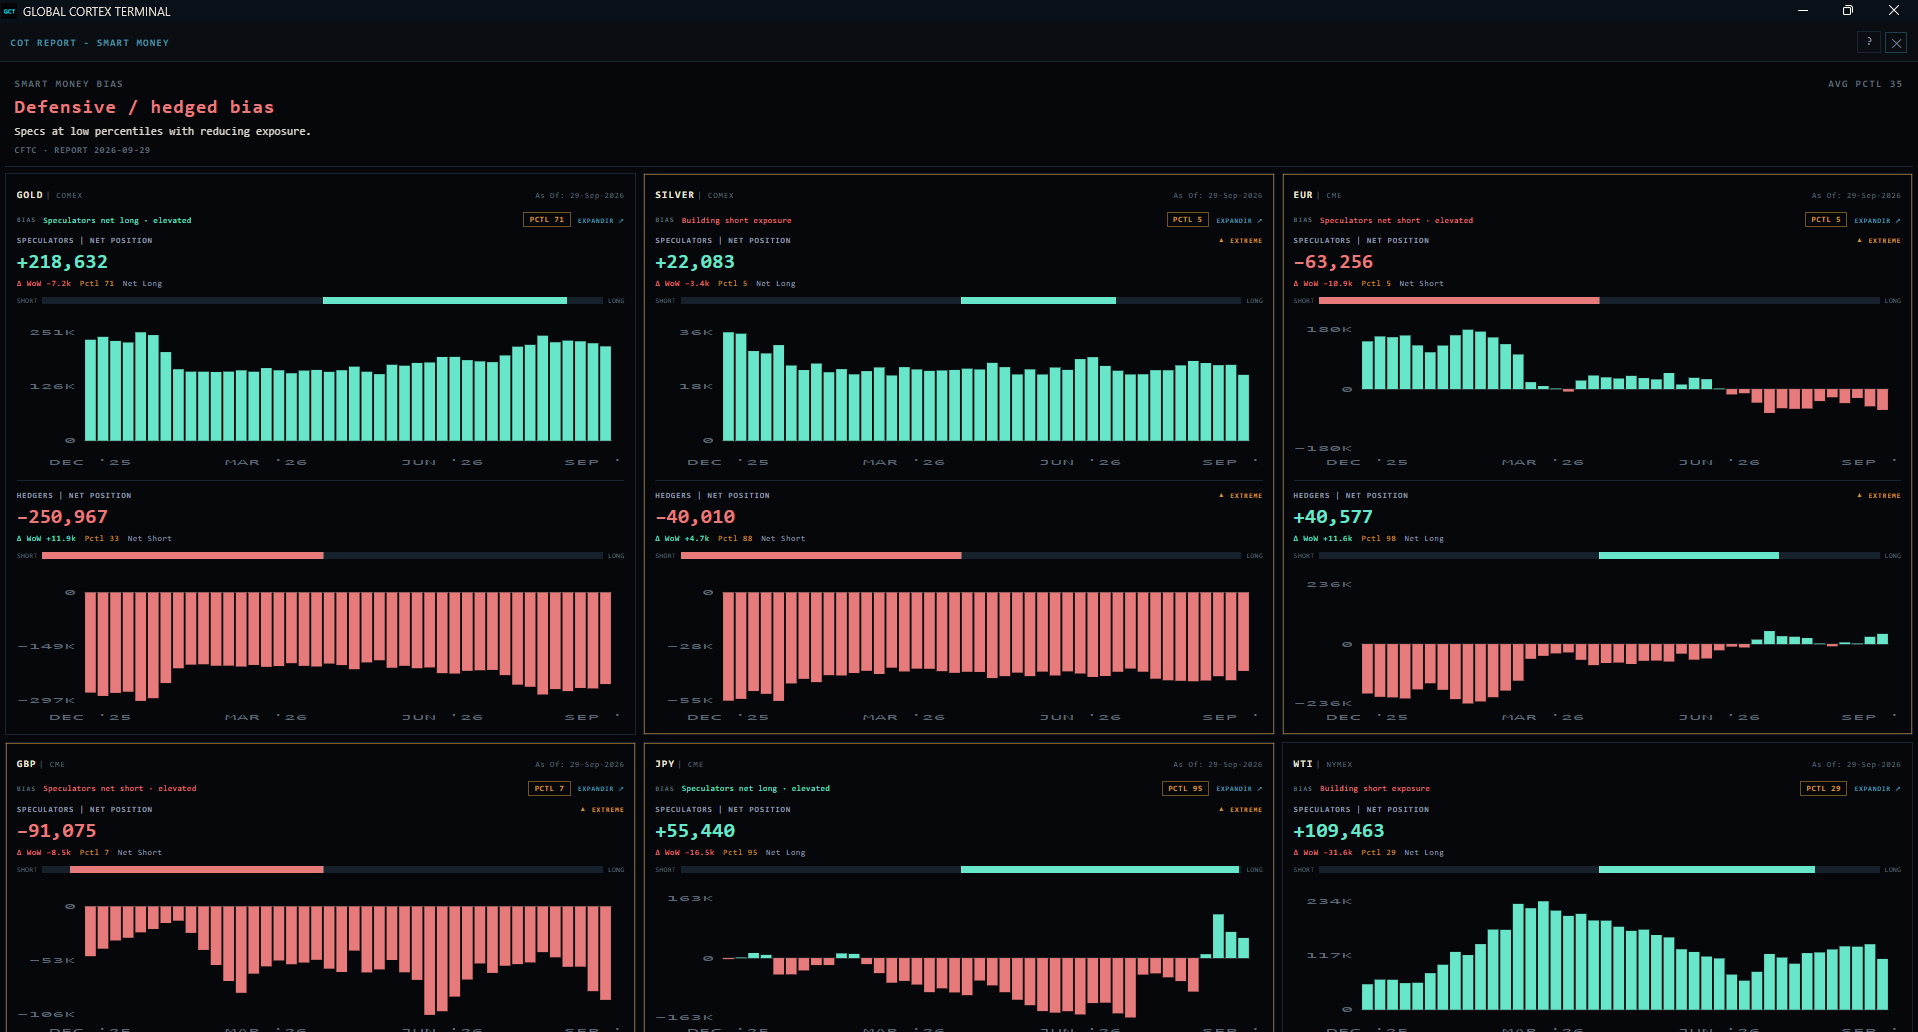Click SILVER speculators value +22,083
Viewport: 1918px width, 1032px height.
point(695,262)
